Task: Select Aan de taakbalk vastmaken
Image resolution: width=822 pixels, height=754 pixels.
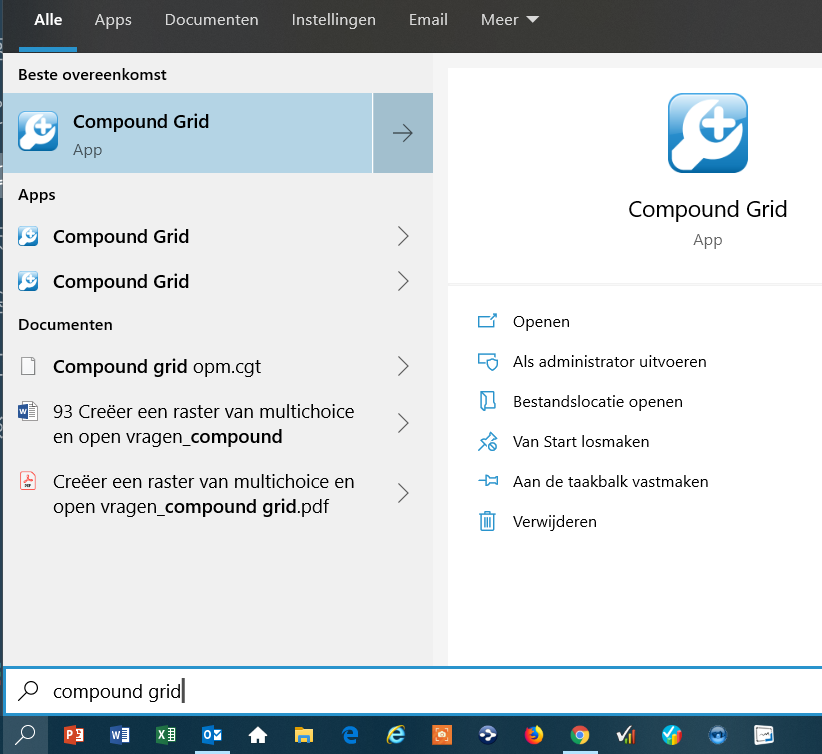Action: click(x=611, y=481)
